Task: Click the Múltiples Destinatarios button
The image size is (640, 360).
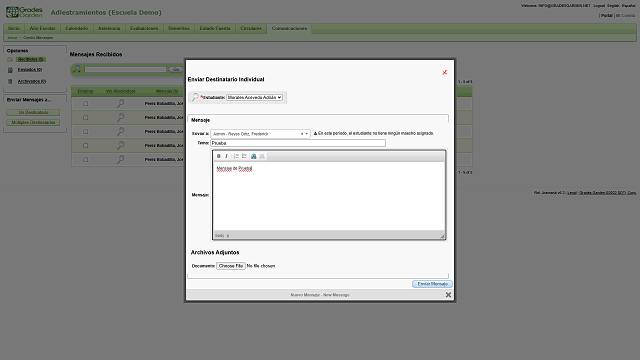Action: pos(33,122)
